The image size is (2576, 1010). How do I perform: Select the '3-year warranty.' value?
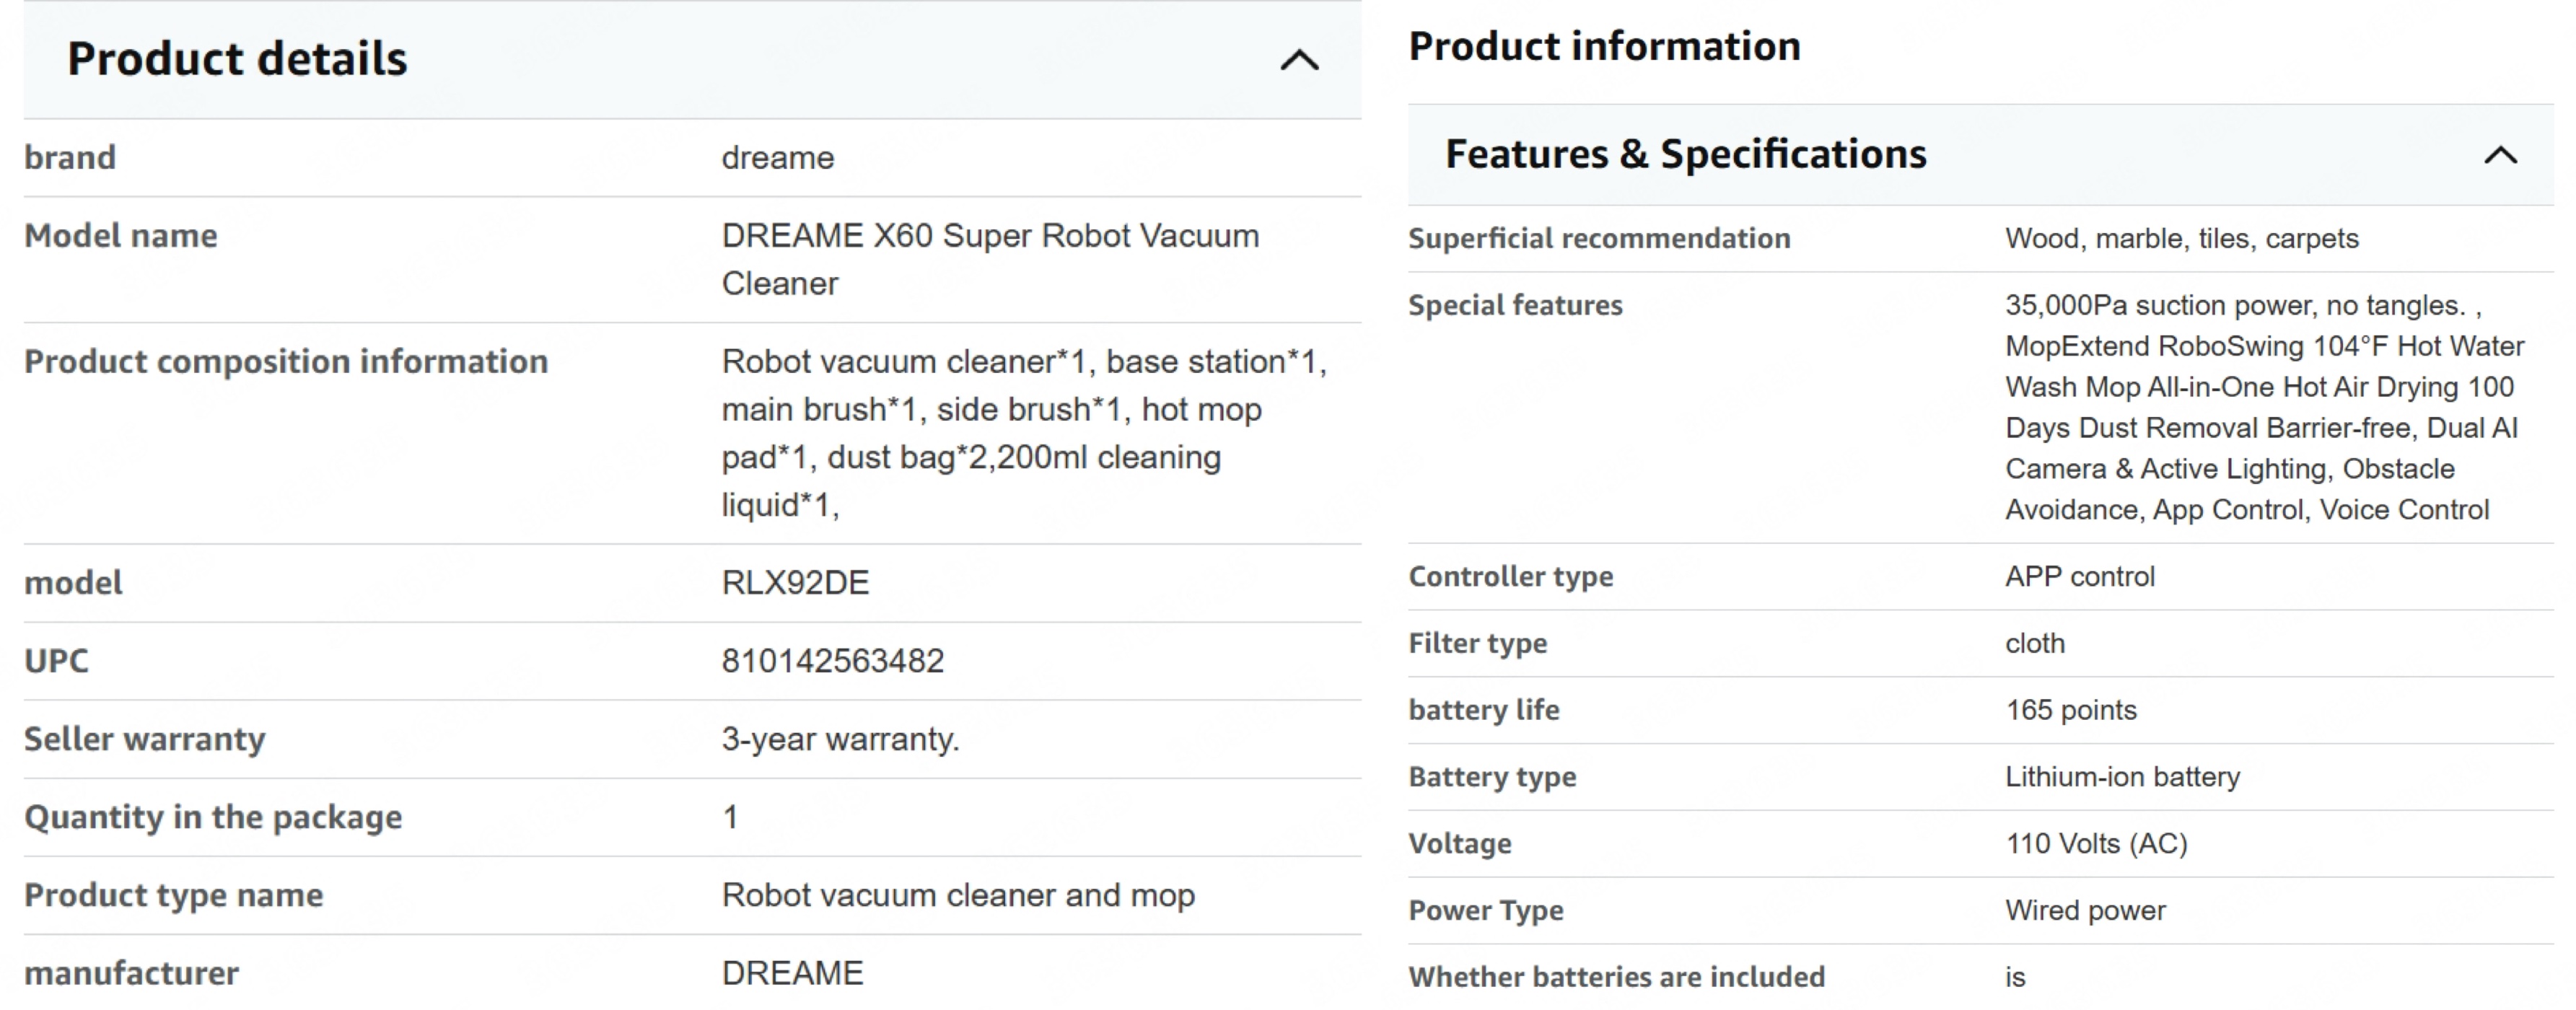(841, 739)
